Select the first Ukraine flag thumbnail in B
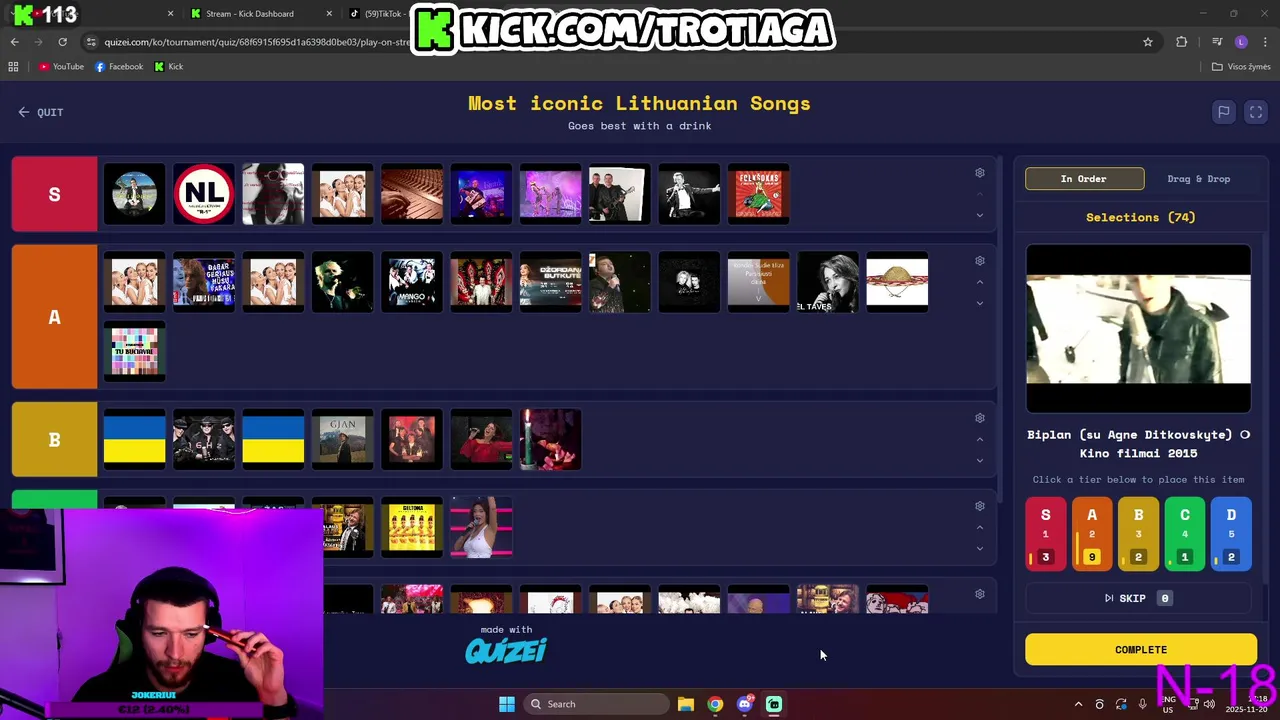 click(134, 439)
